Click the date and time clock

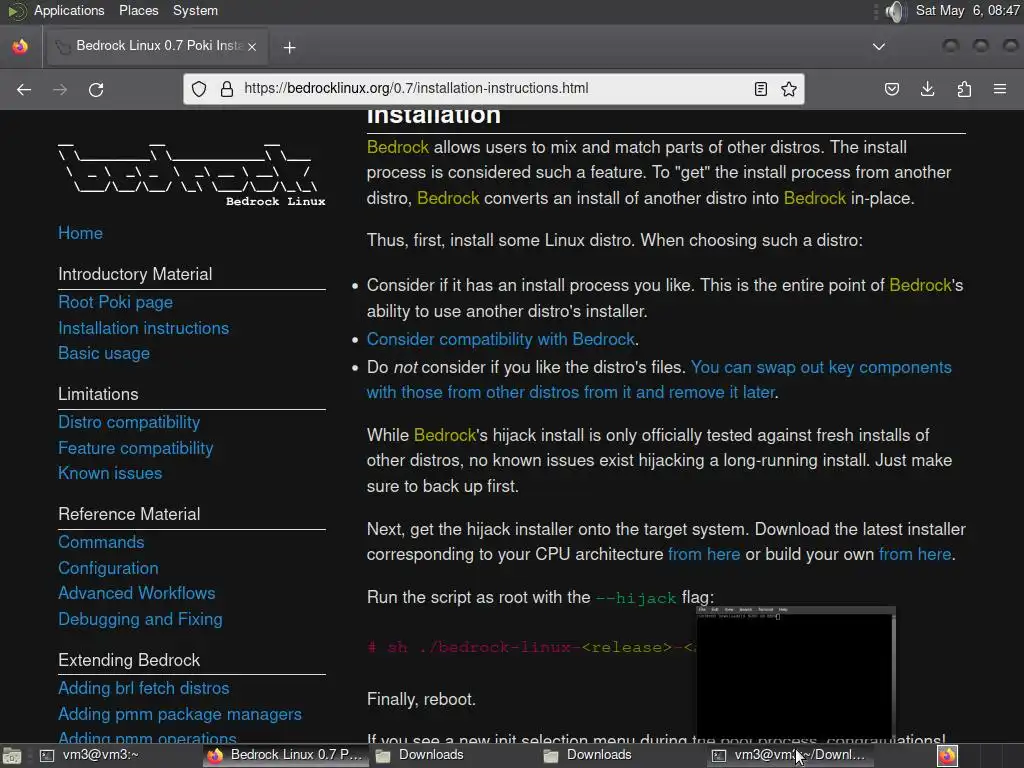[967, 10]
